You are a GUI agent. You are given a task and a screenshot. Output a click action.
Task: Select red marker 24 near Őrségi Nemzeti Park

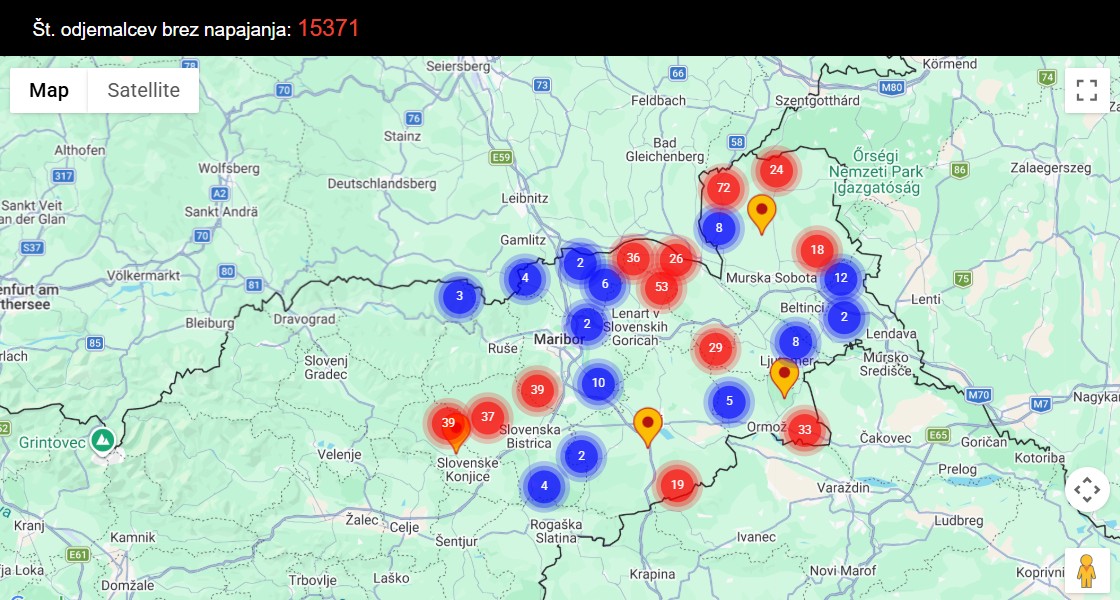(x=777, y=170)
